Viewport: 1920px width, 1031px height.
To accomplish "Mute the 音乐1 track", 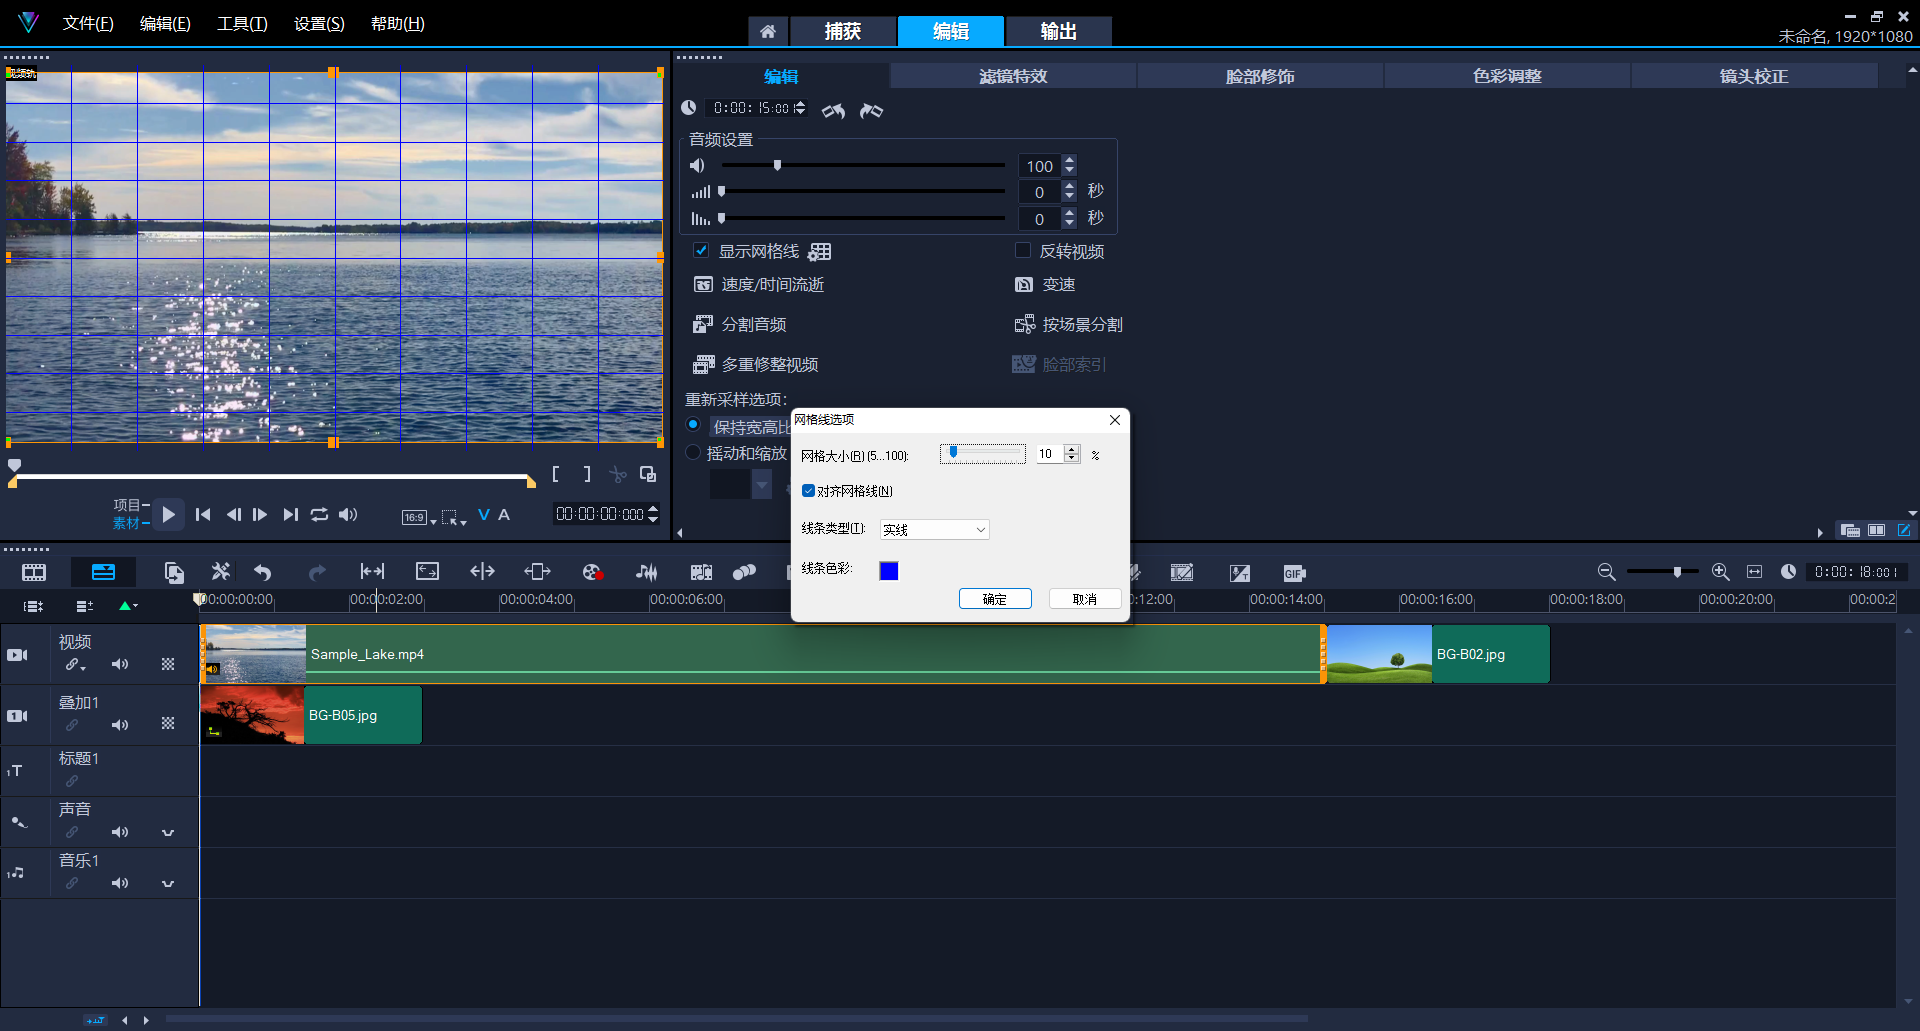I will (x=120, y=883).
